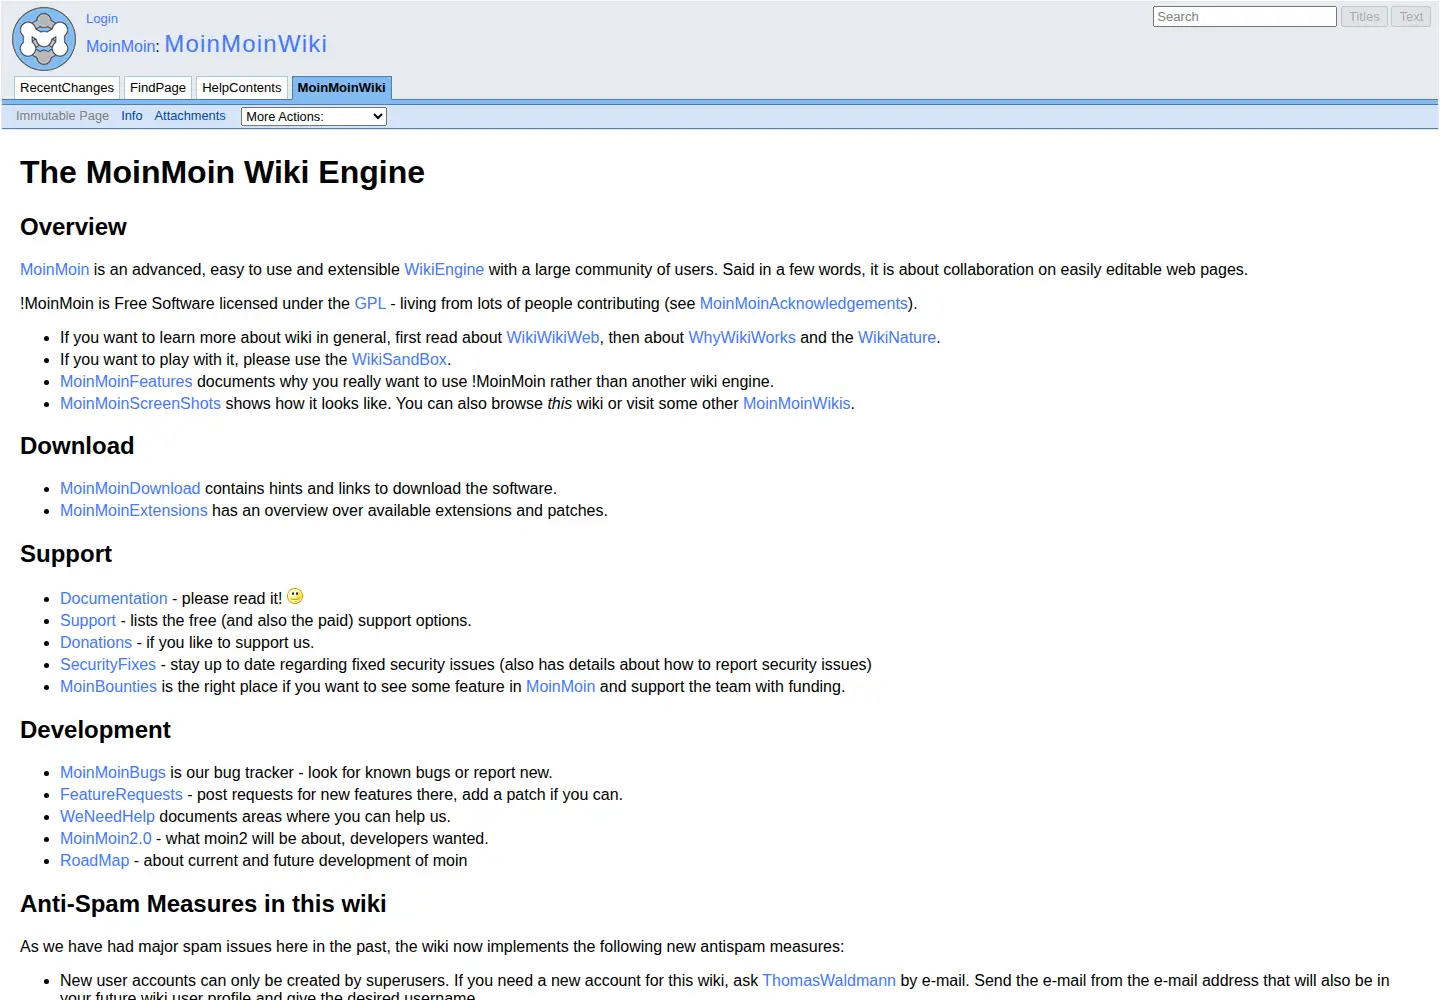This screenshot has width=1440, height=1000.
Task: Focus the Search input field
Action: (1245, 17)
